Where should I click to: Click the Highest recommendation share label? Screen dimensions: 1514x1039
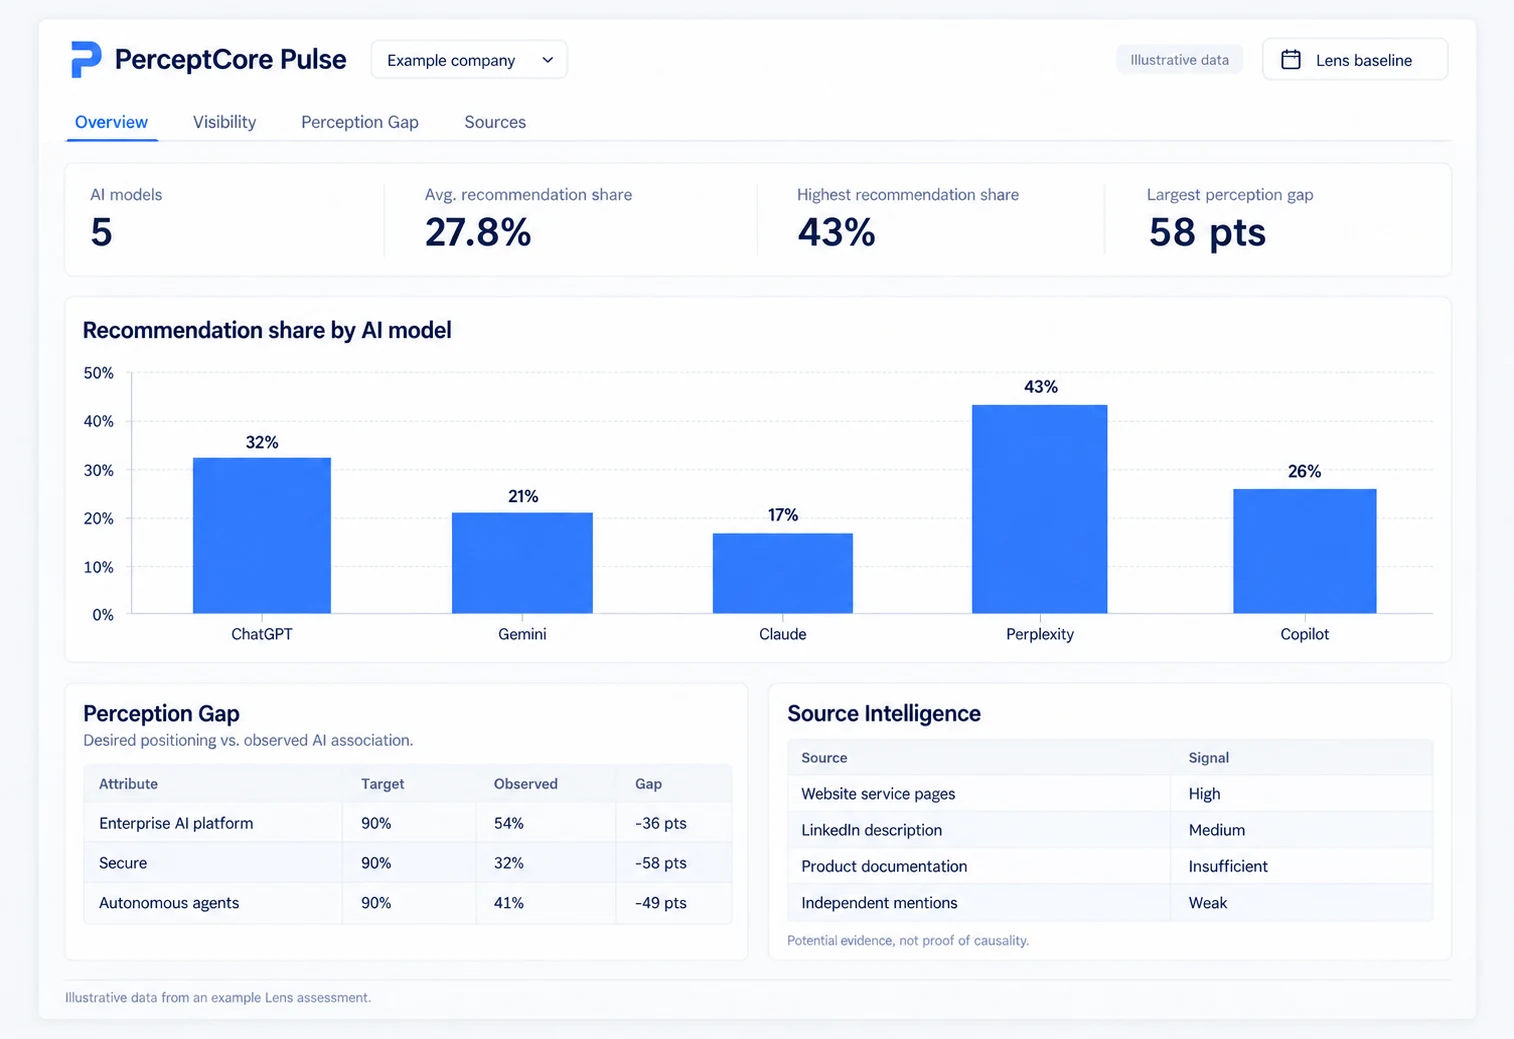tap(908, 195)
